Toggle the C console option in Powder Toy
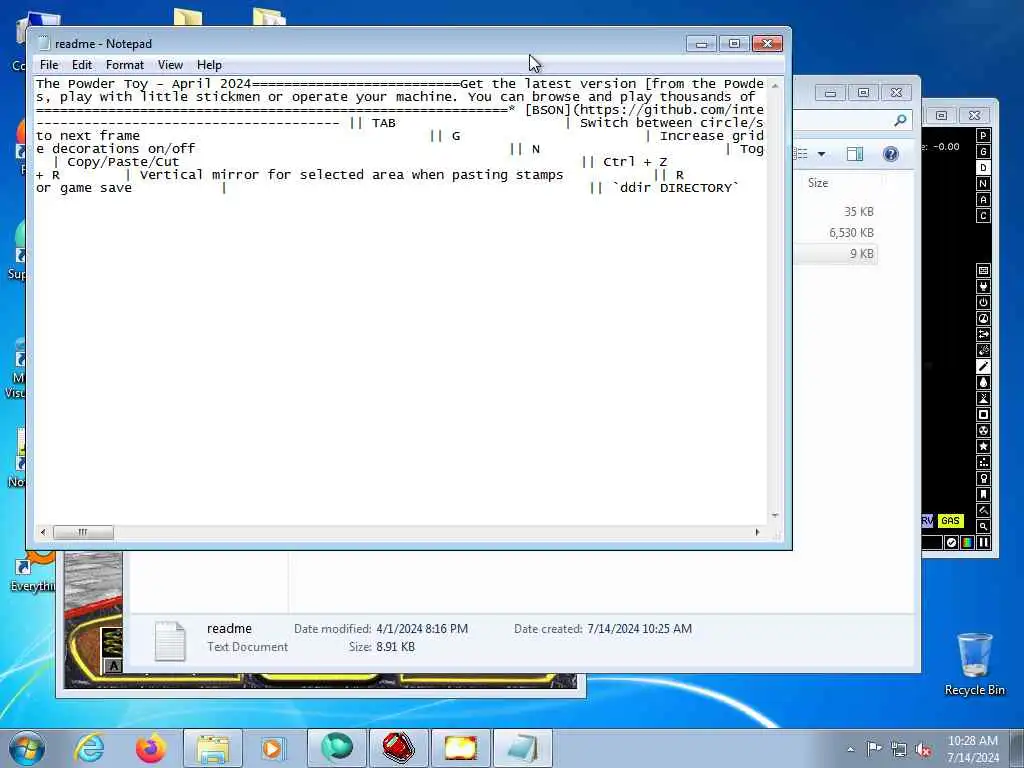Image resolution: width=1024 pixels, height=768 pixels. point(983,216)
